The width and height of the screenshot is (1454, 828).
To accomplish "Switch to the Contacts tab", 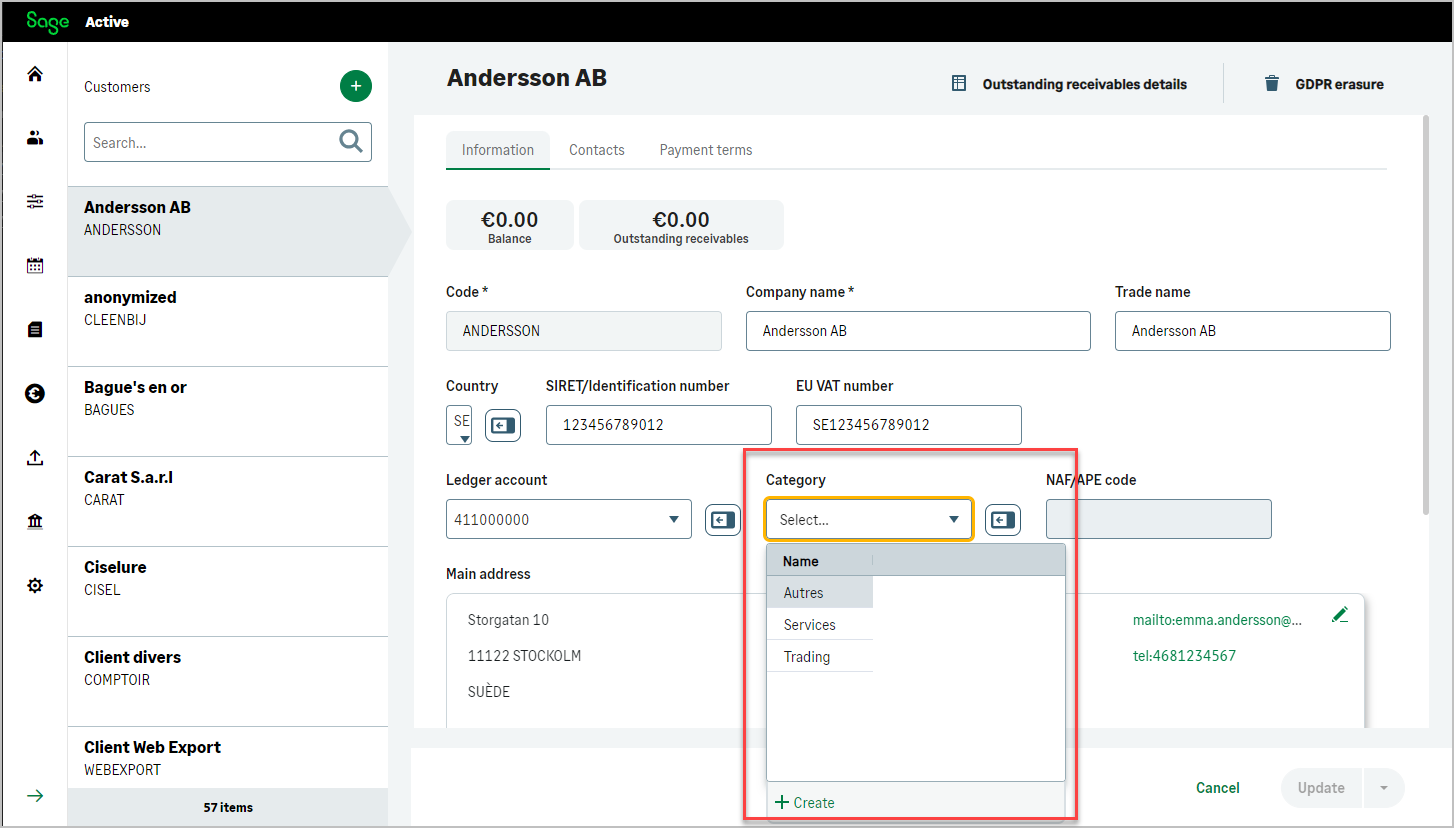I will coord(597,150).
